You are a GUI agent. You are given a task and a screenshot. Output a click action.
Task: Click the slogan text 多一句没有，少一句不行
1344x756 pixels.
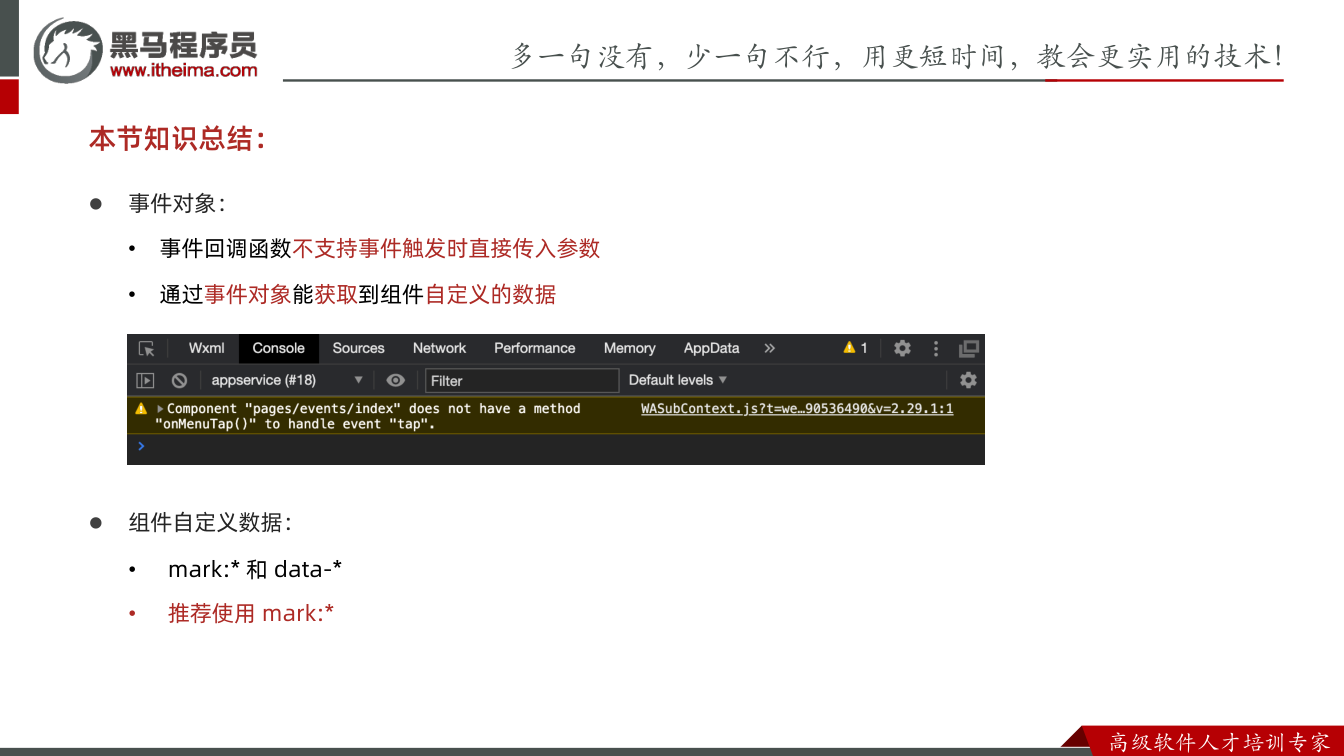[670, 56]
